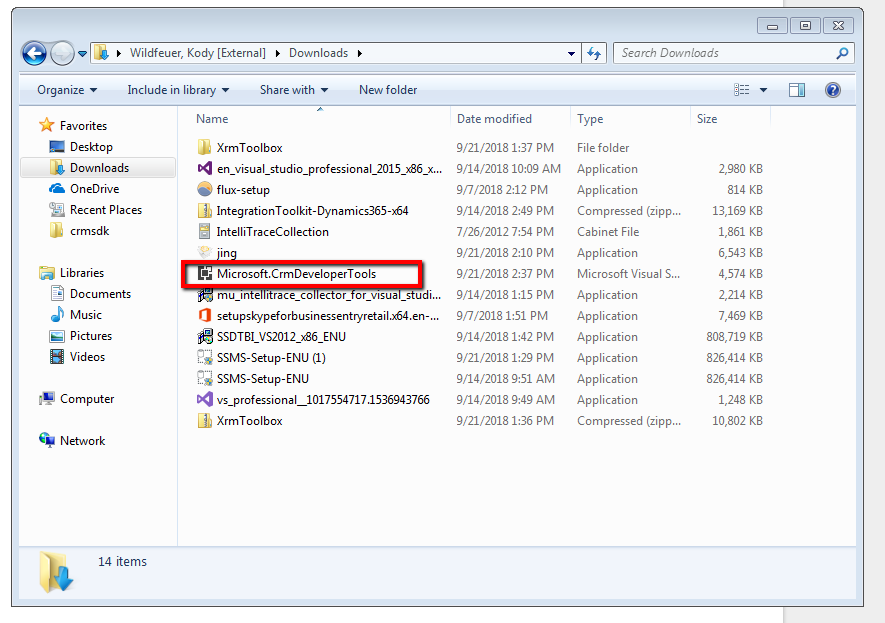Select IntegrationToolkit-Dynamics365-x64 zip icon
Screen dimensions: 885x623
pos(204,210)
